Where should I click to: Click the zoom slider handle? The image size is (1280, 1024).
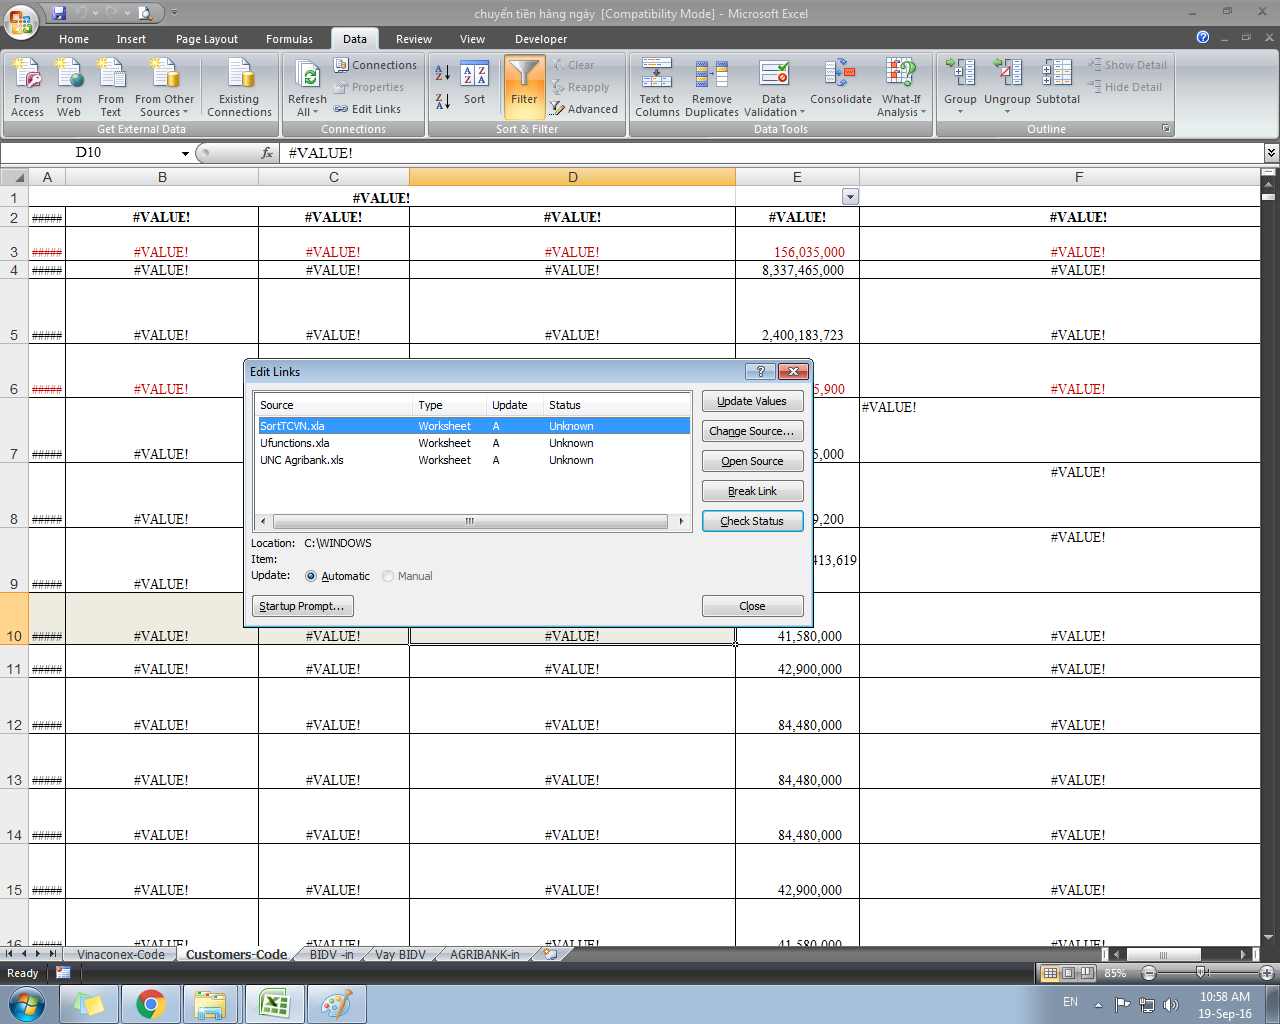click(x=1202, y=973)
